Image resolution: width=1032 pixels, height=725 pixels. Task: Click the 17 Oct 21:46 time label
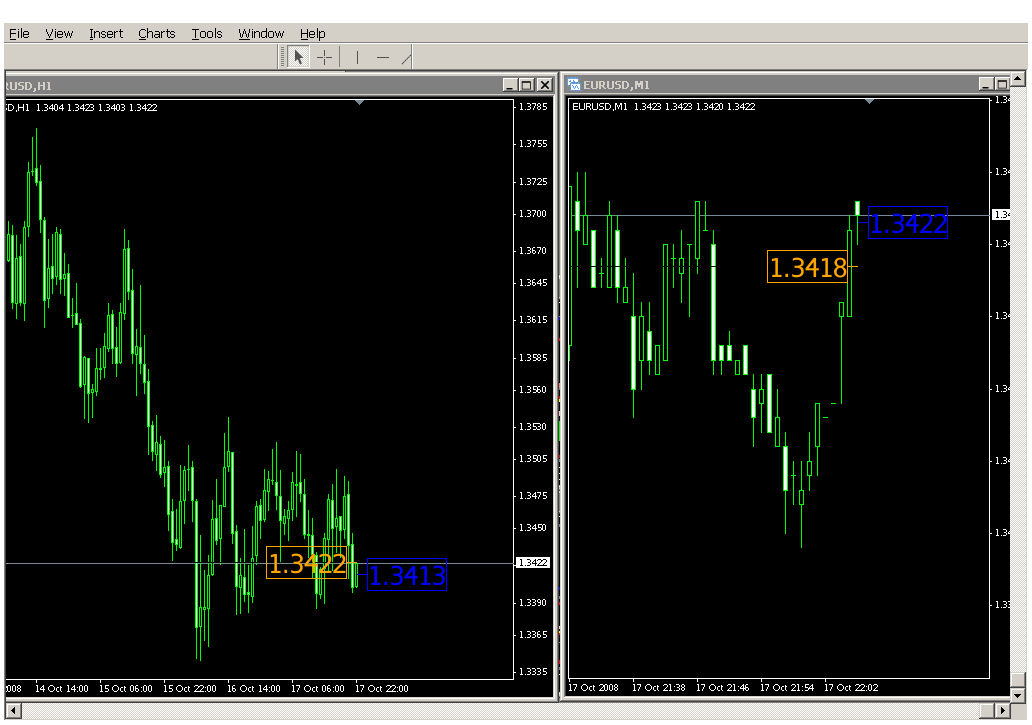(x=723, y=688)
